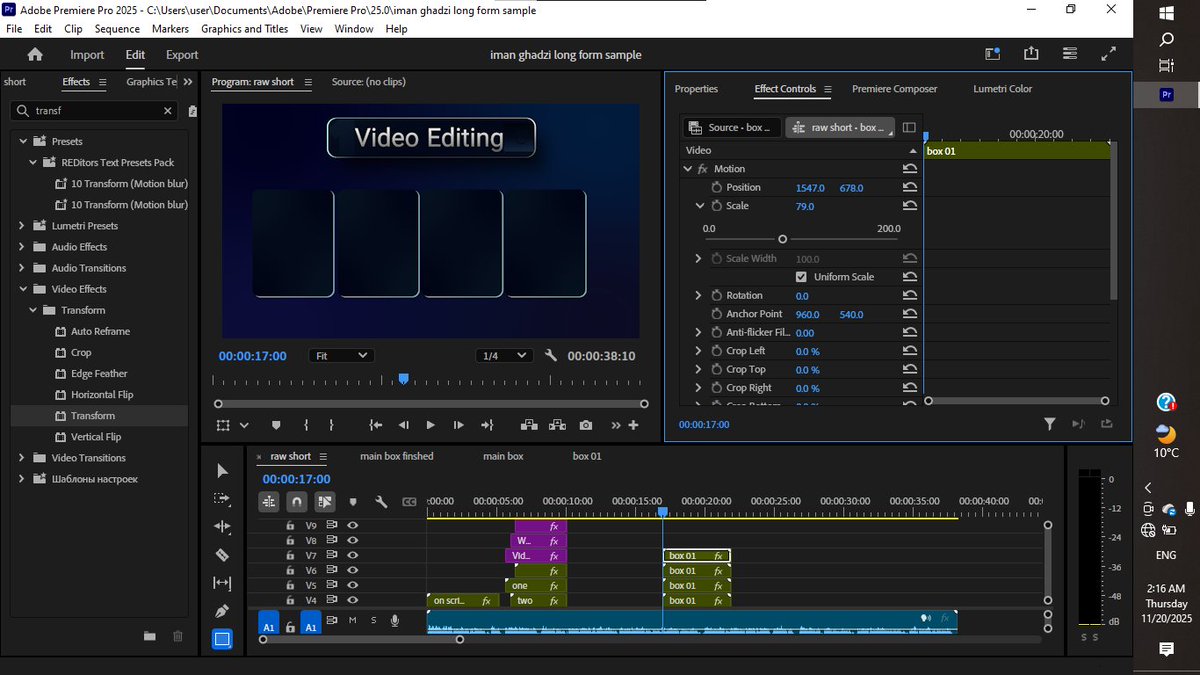
Task: Switch to the Lumetri Color tab
Action: (1002, 89)
